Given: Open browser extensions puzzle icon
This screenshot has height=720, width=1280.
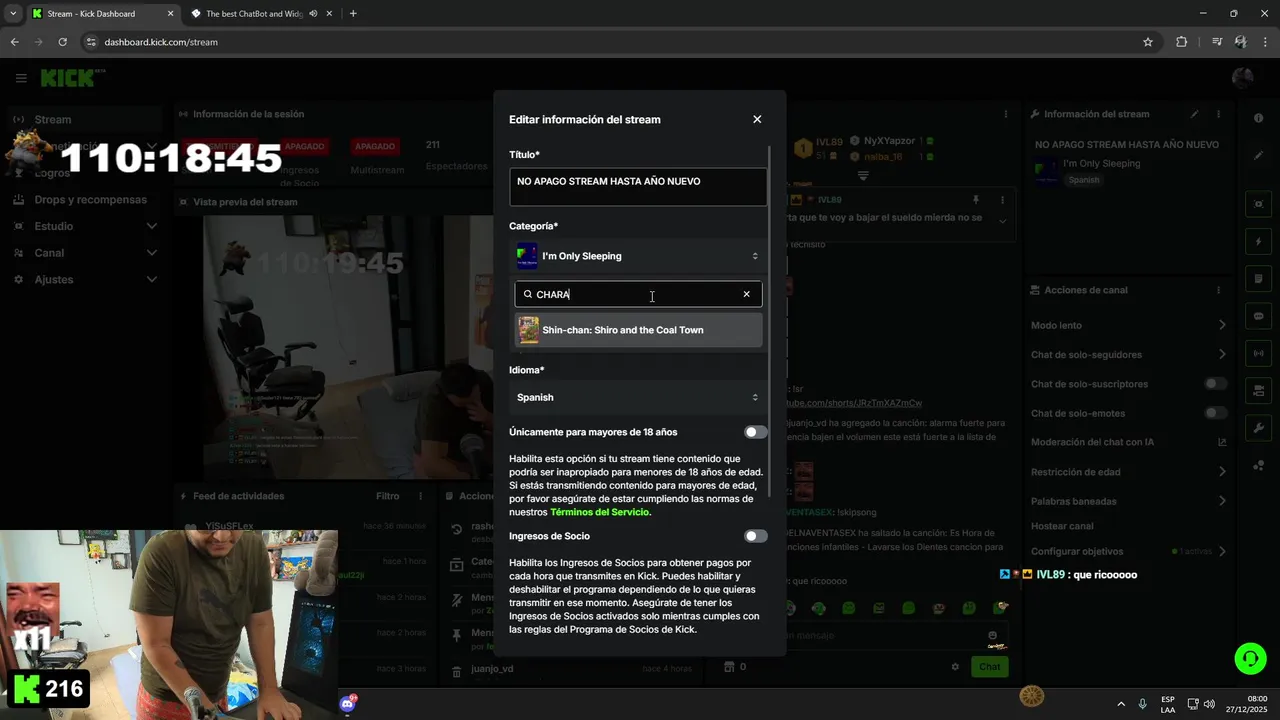Looking at the screenshot, I should click(1182, 42).
